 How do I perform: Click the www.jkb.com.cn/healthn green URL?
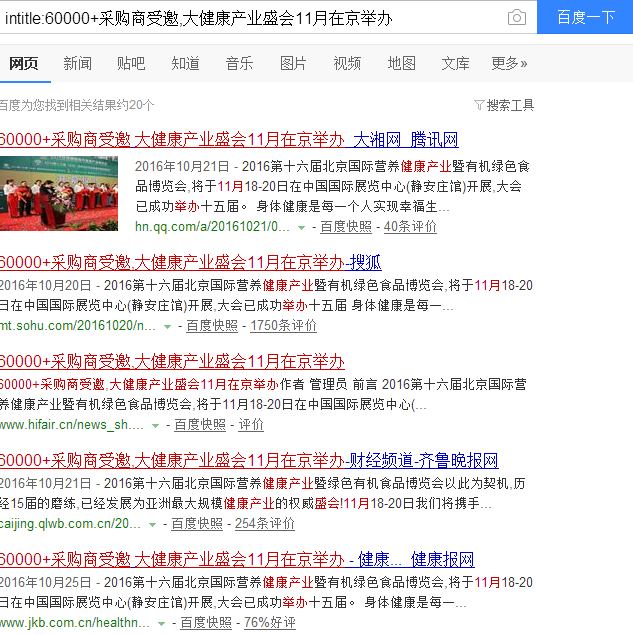(x=75, y=623)
